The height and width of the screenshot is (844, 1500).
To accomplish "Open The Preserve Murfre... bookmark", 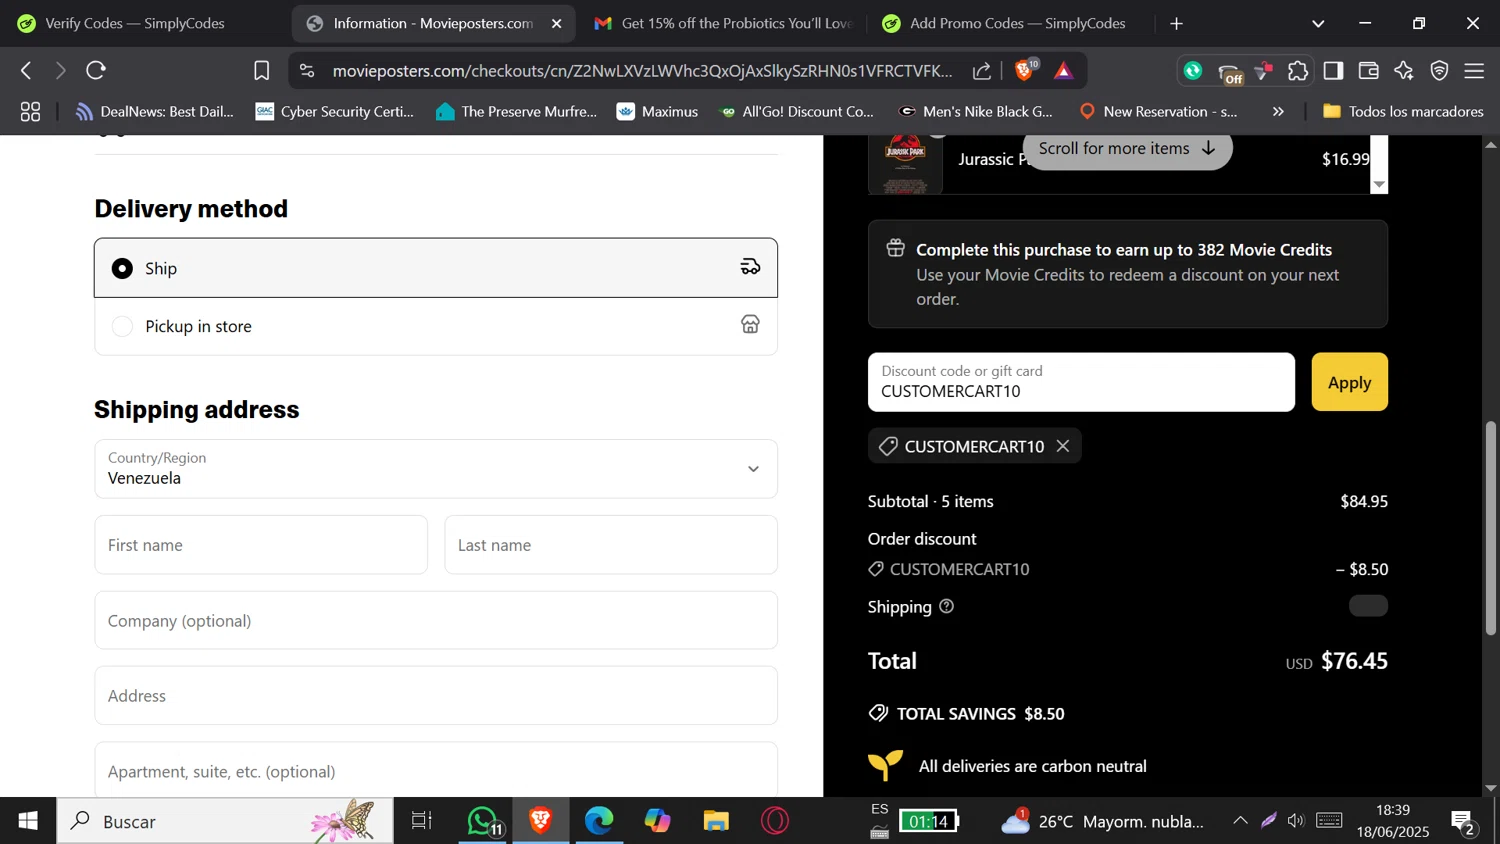I will coord(516,112).
